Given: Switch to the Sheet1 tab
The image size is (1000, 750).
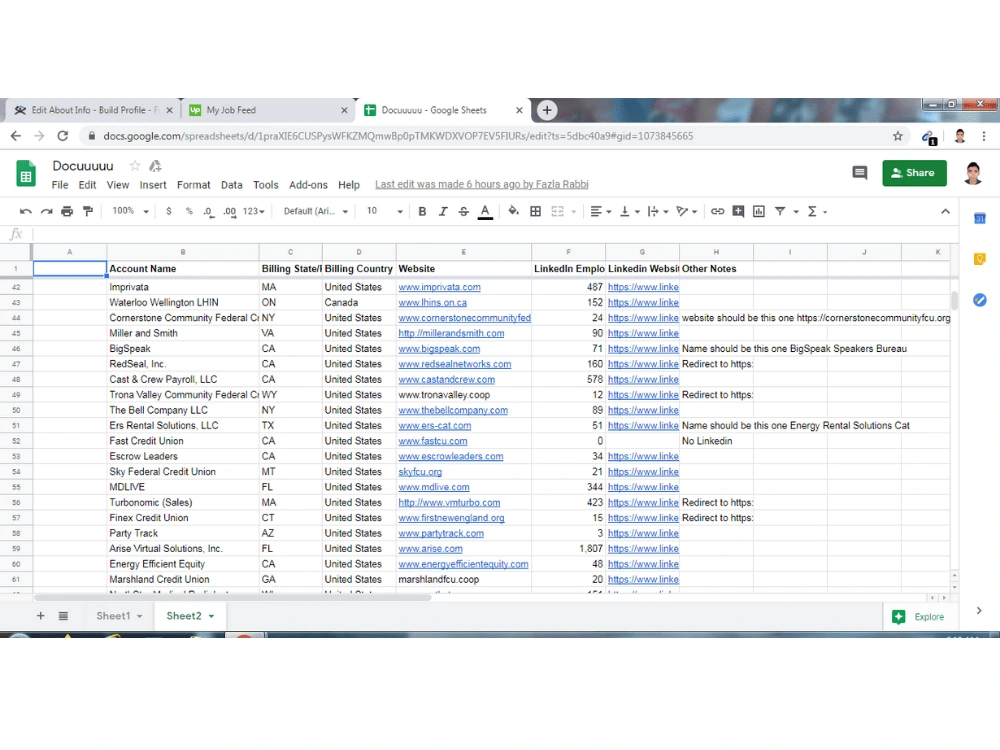Looking at the screenshot, I should click(112, 615).
